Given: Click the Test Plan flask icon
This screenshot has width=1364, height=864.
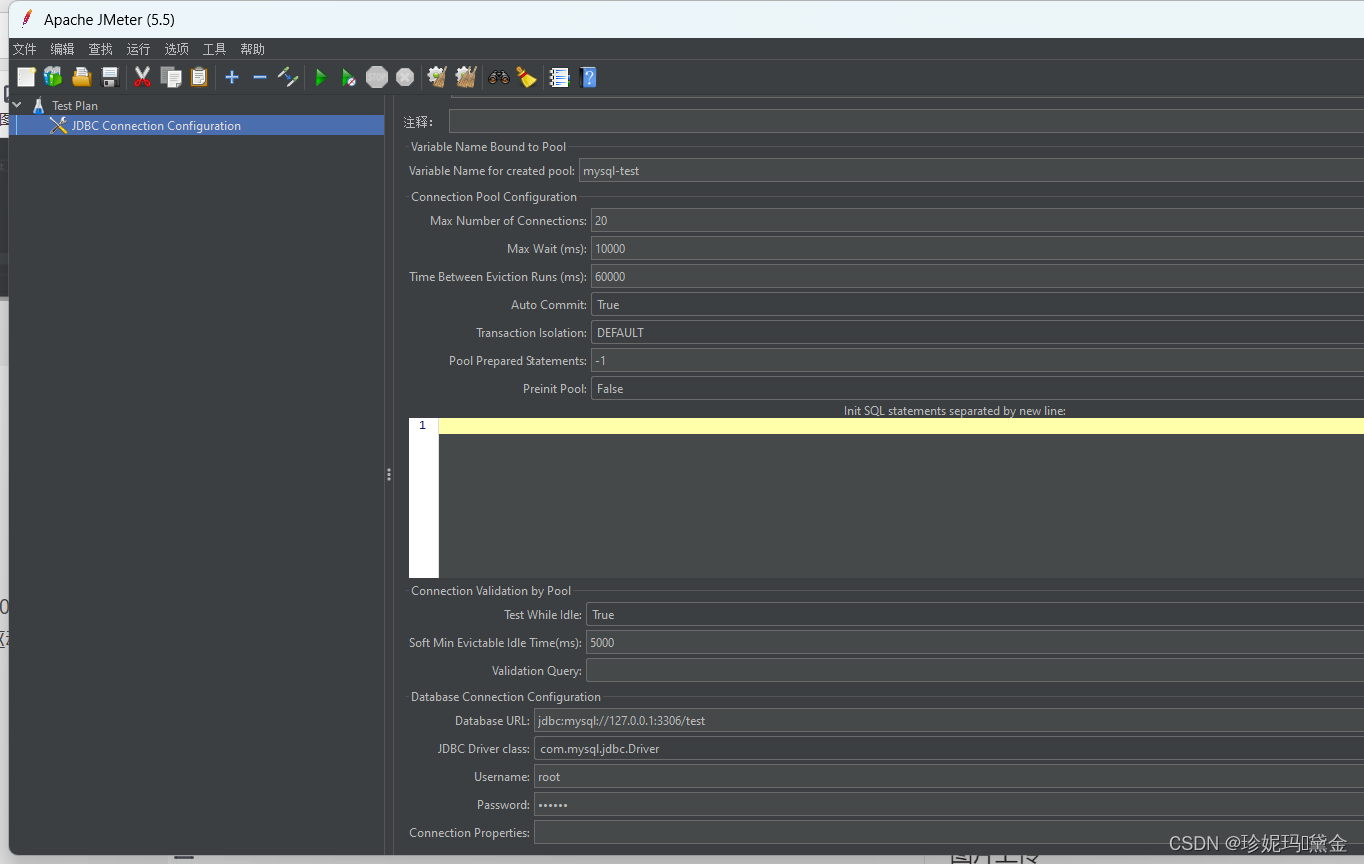Looking at the screenshot, I should pos(39,105).
